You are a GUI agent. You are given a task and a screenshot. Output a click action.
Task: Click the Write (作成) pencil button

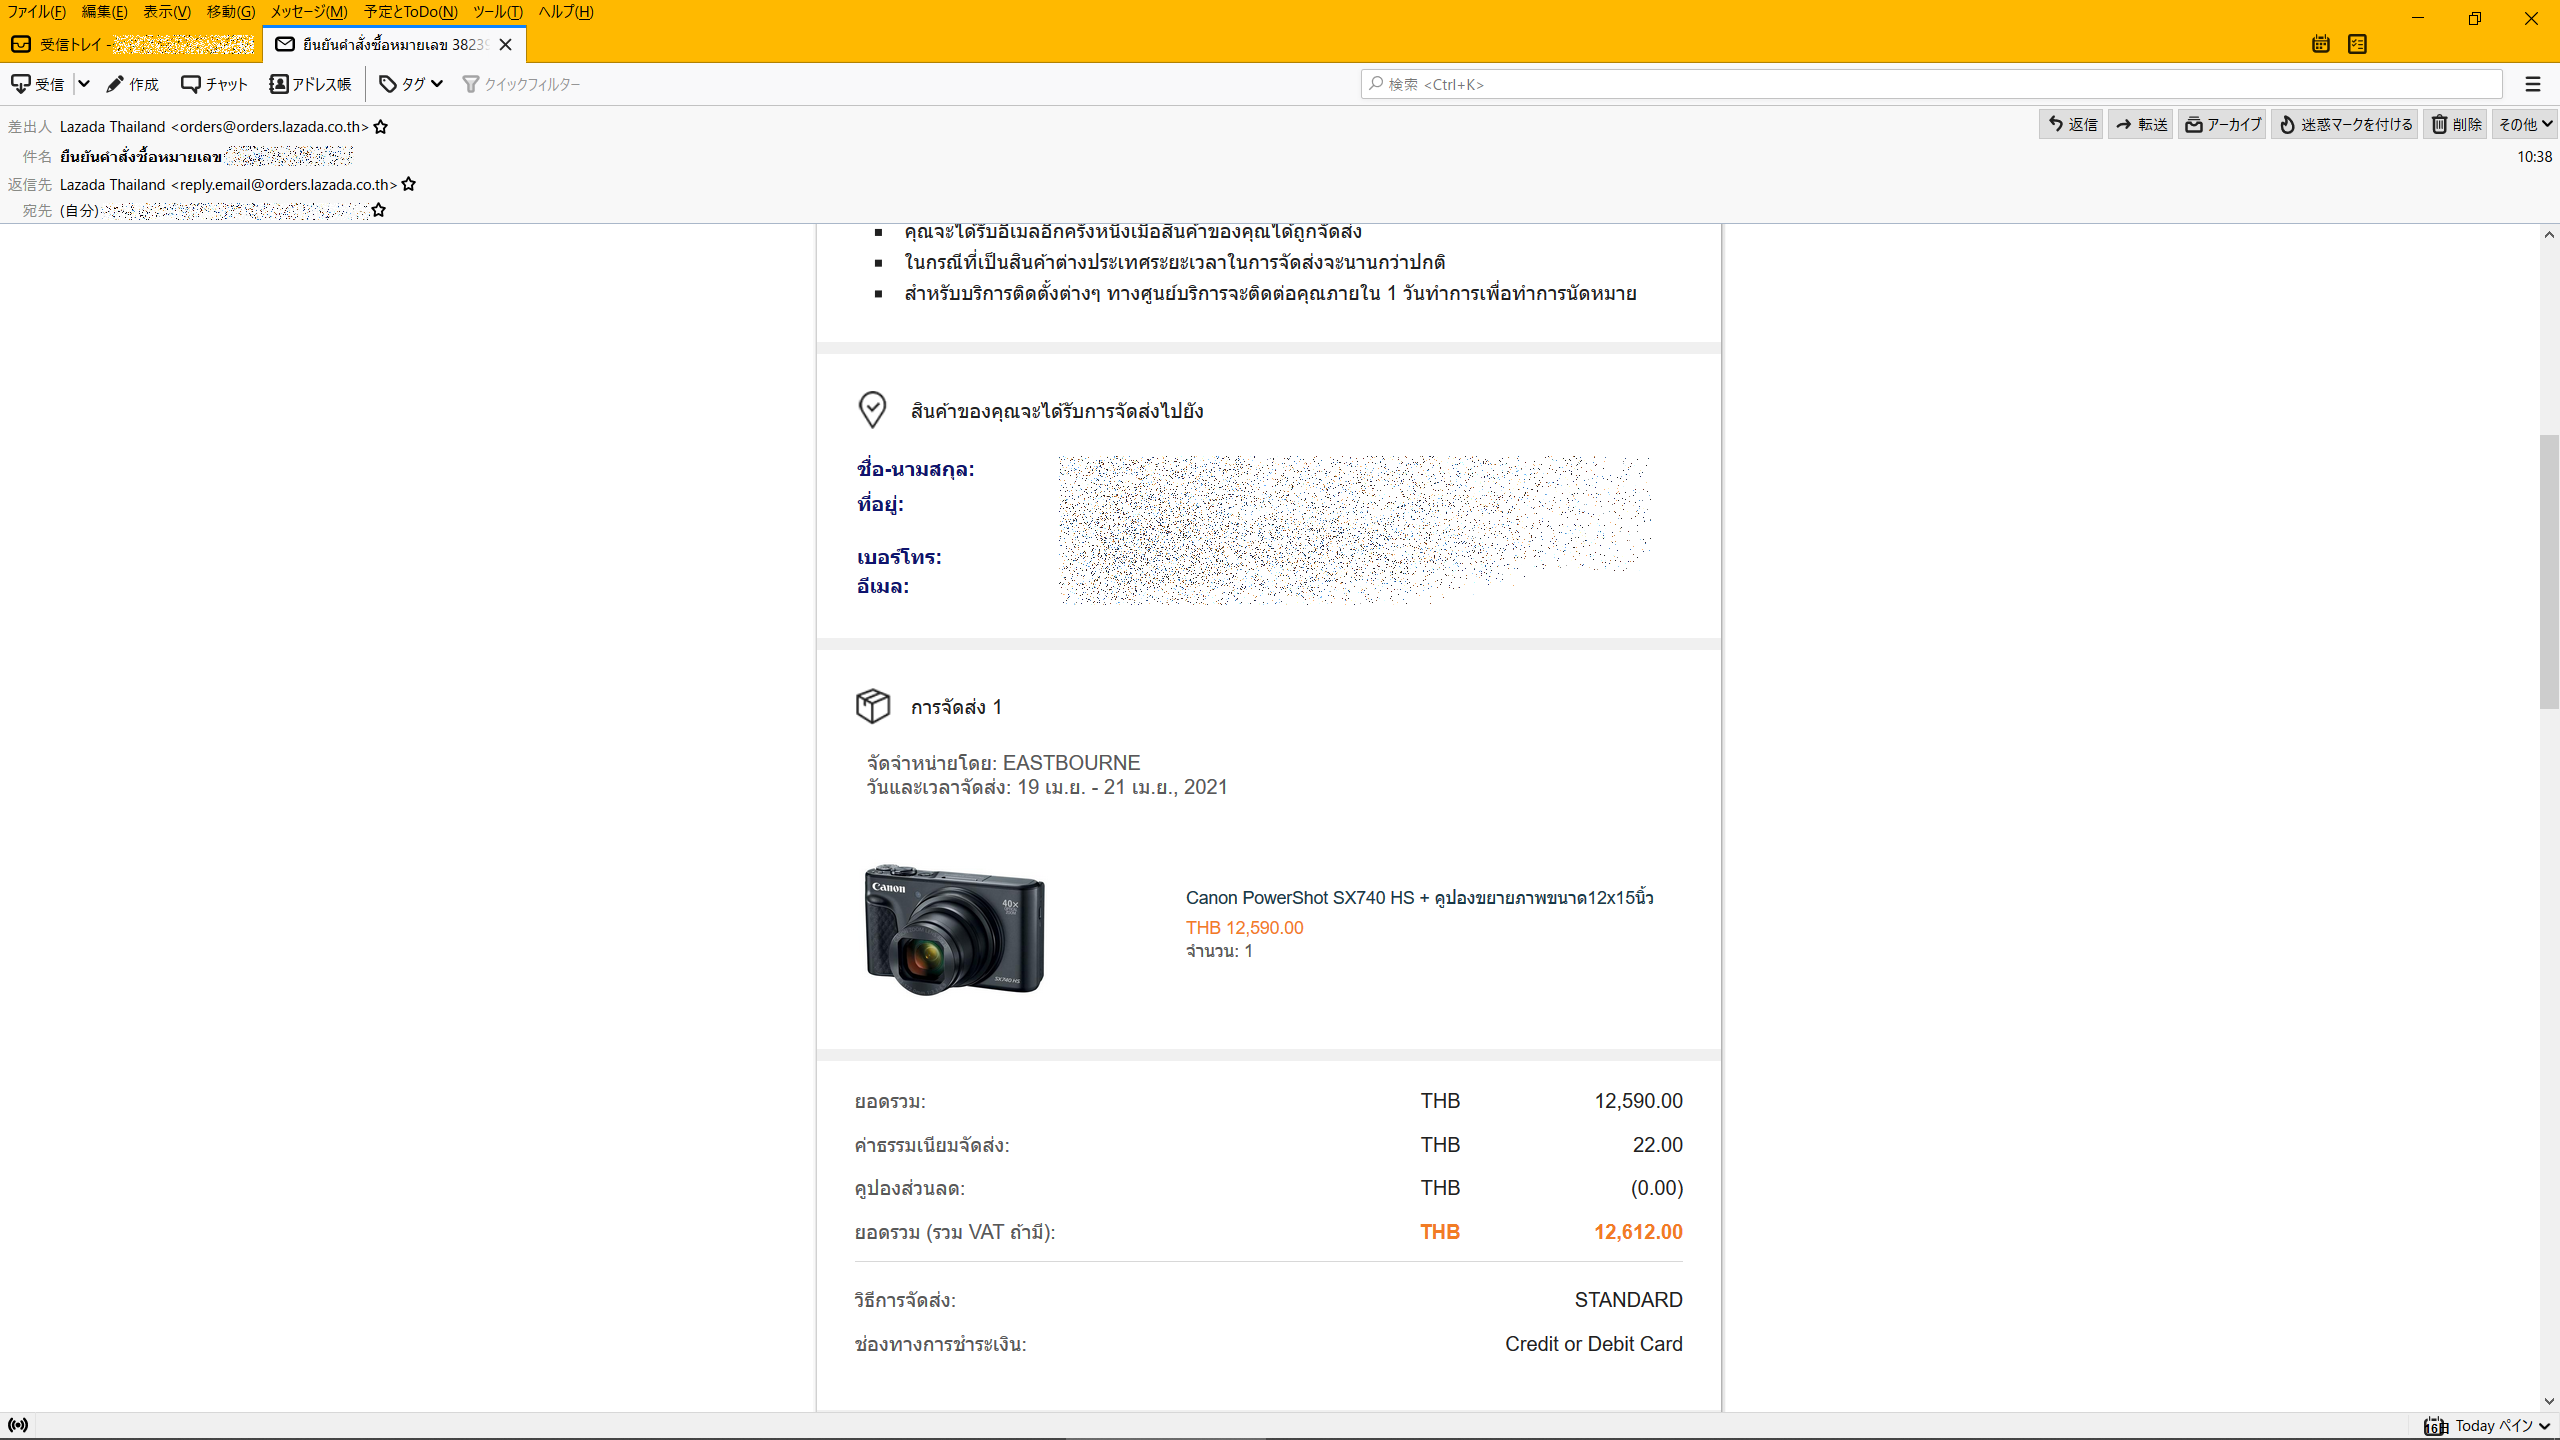point(133,84)
